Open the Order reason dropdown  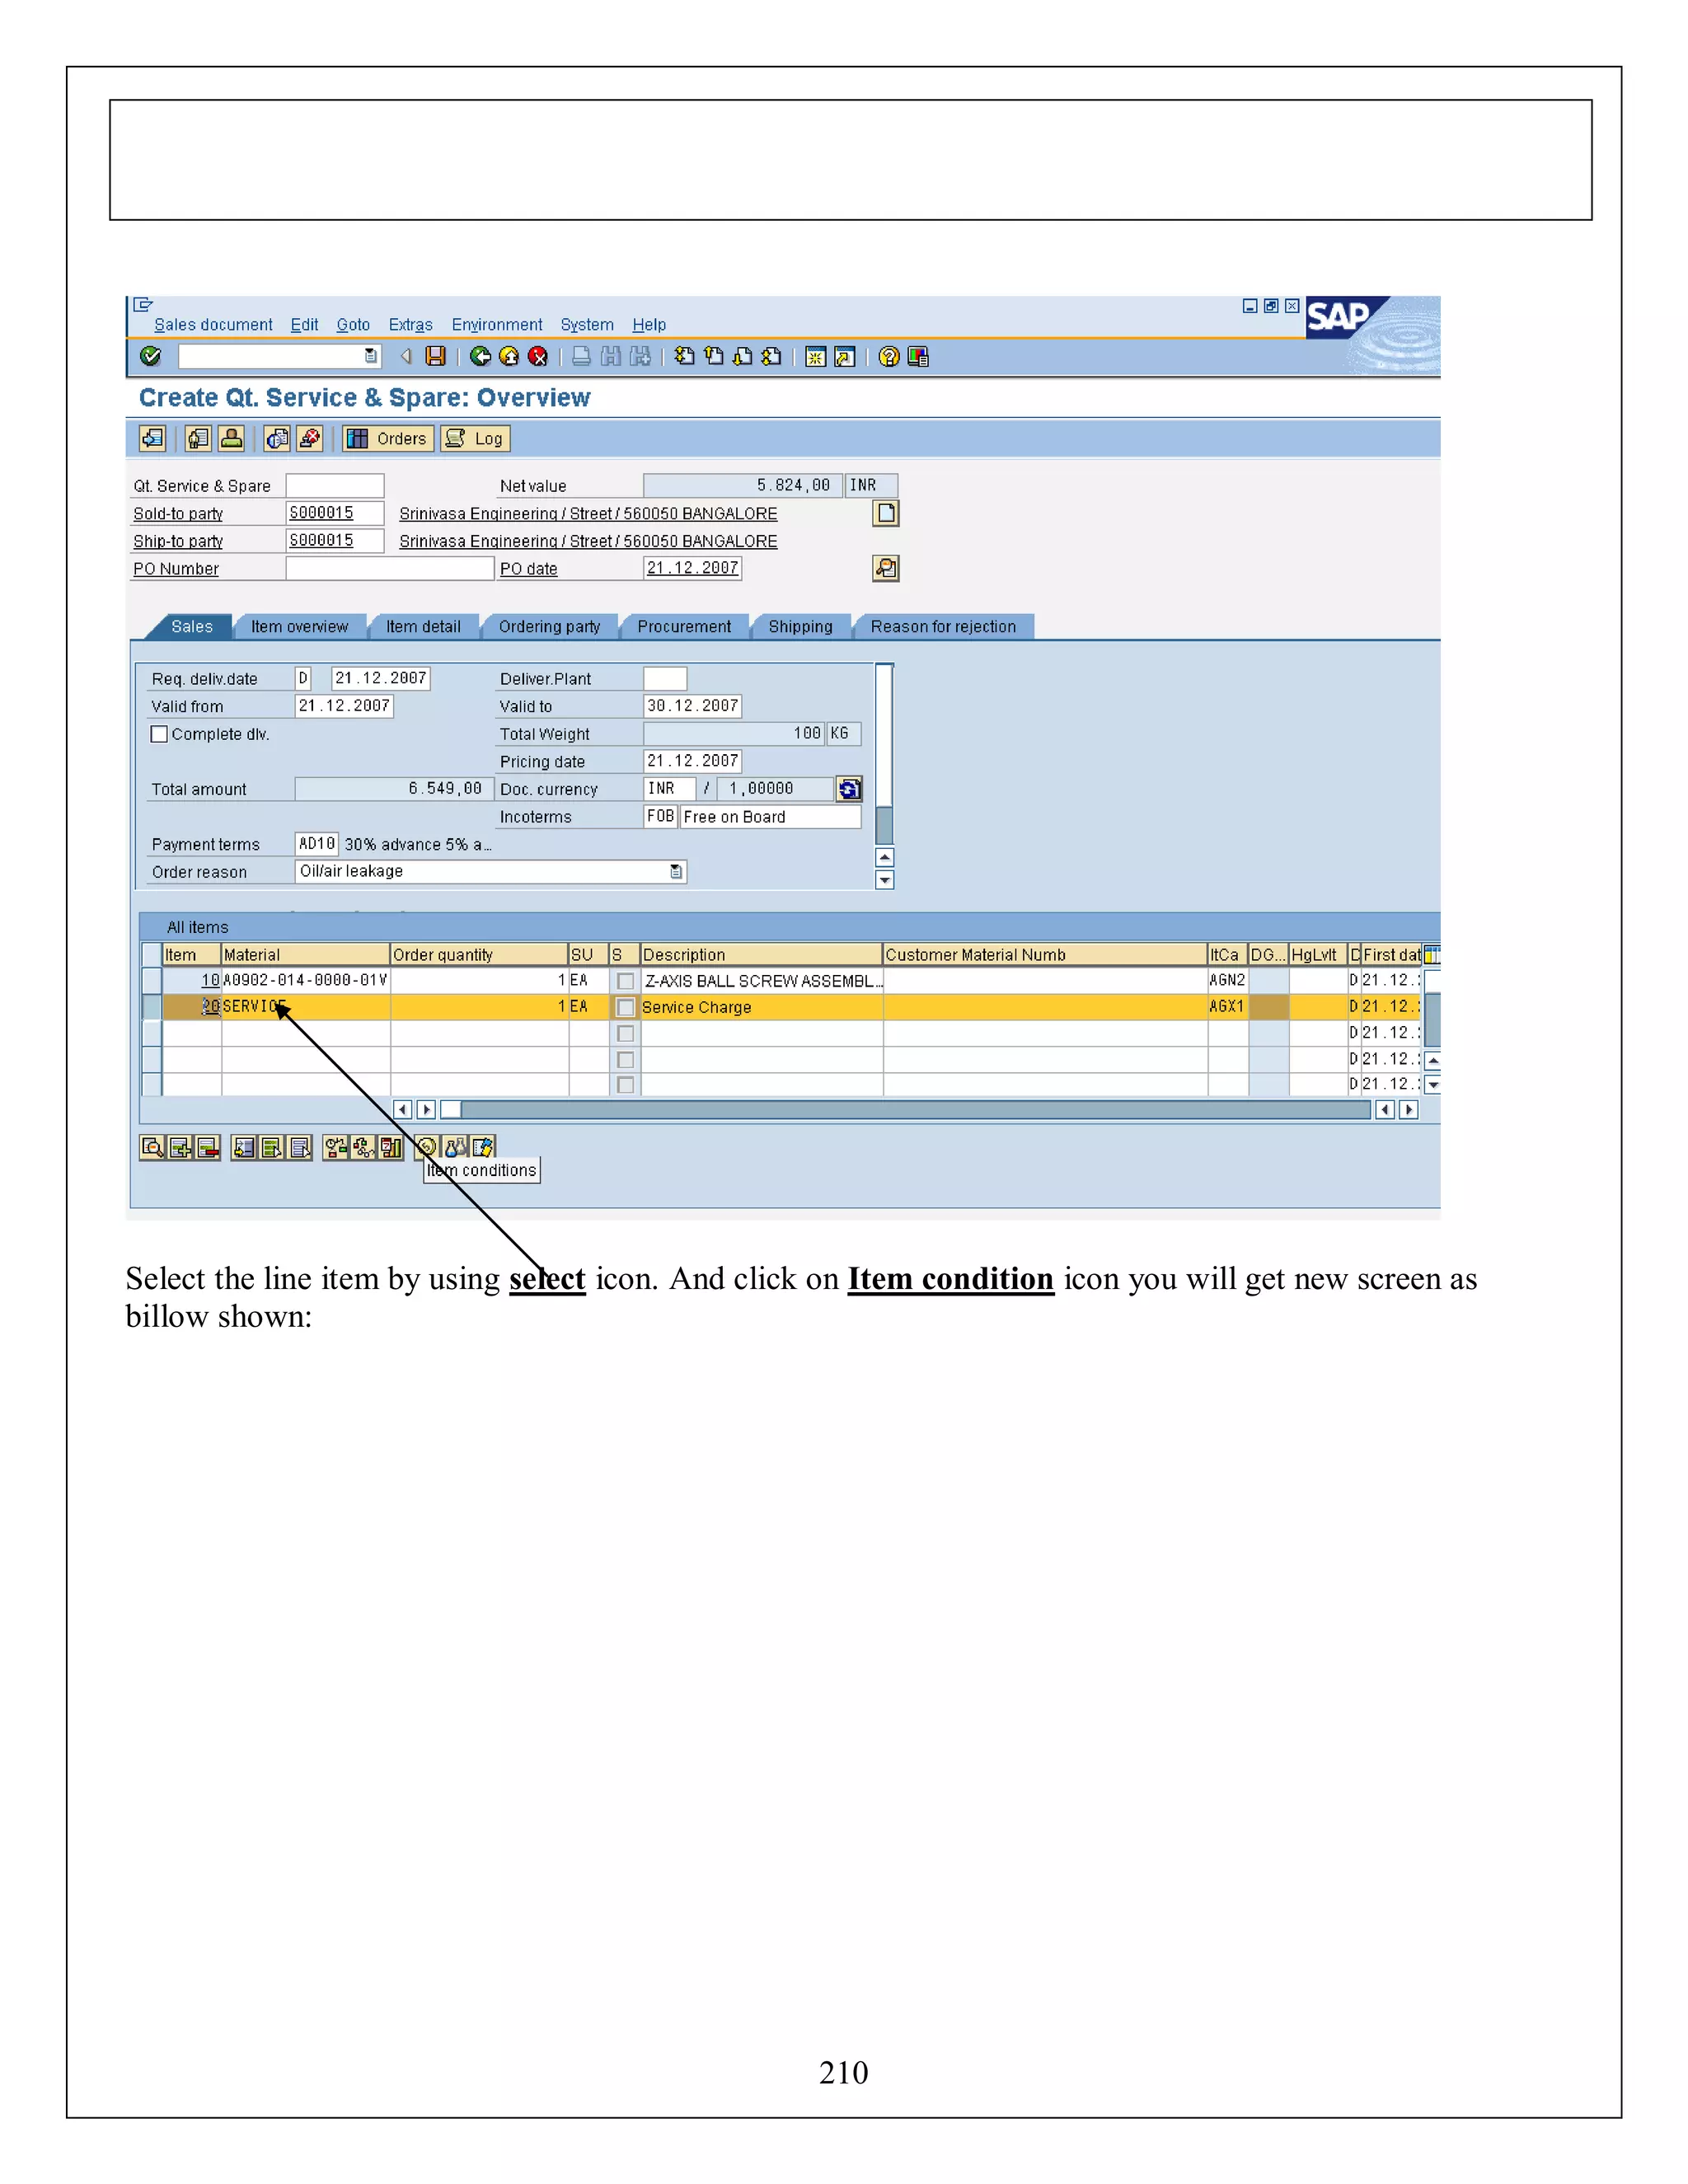676,872
